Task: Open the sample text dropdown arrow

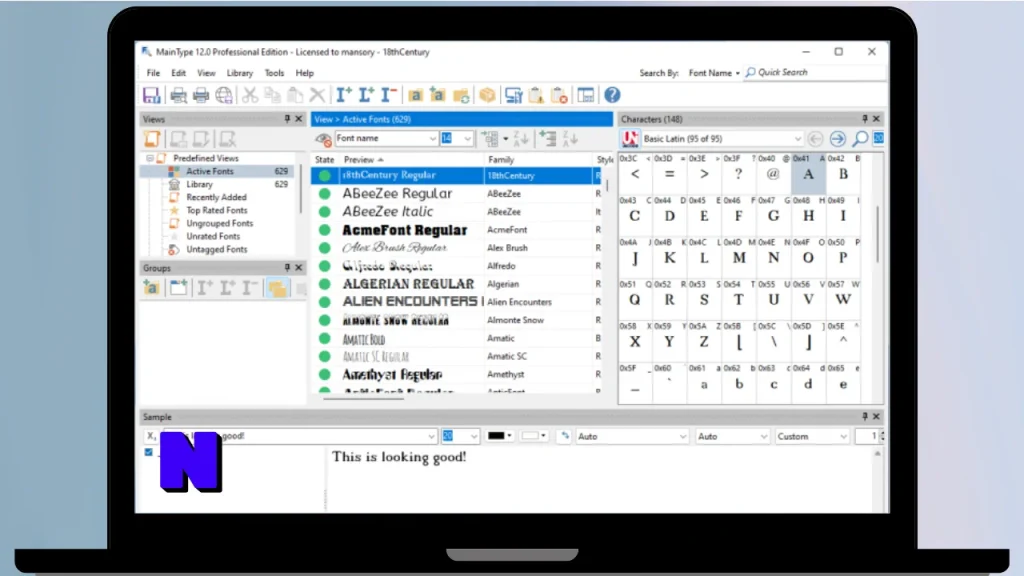Action: pyautogui.click(x=431, y=436)
